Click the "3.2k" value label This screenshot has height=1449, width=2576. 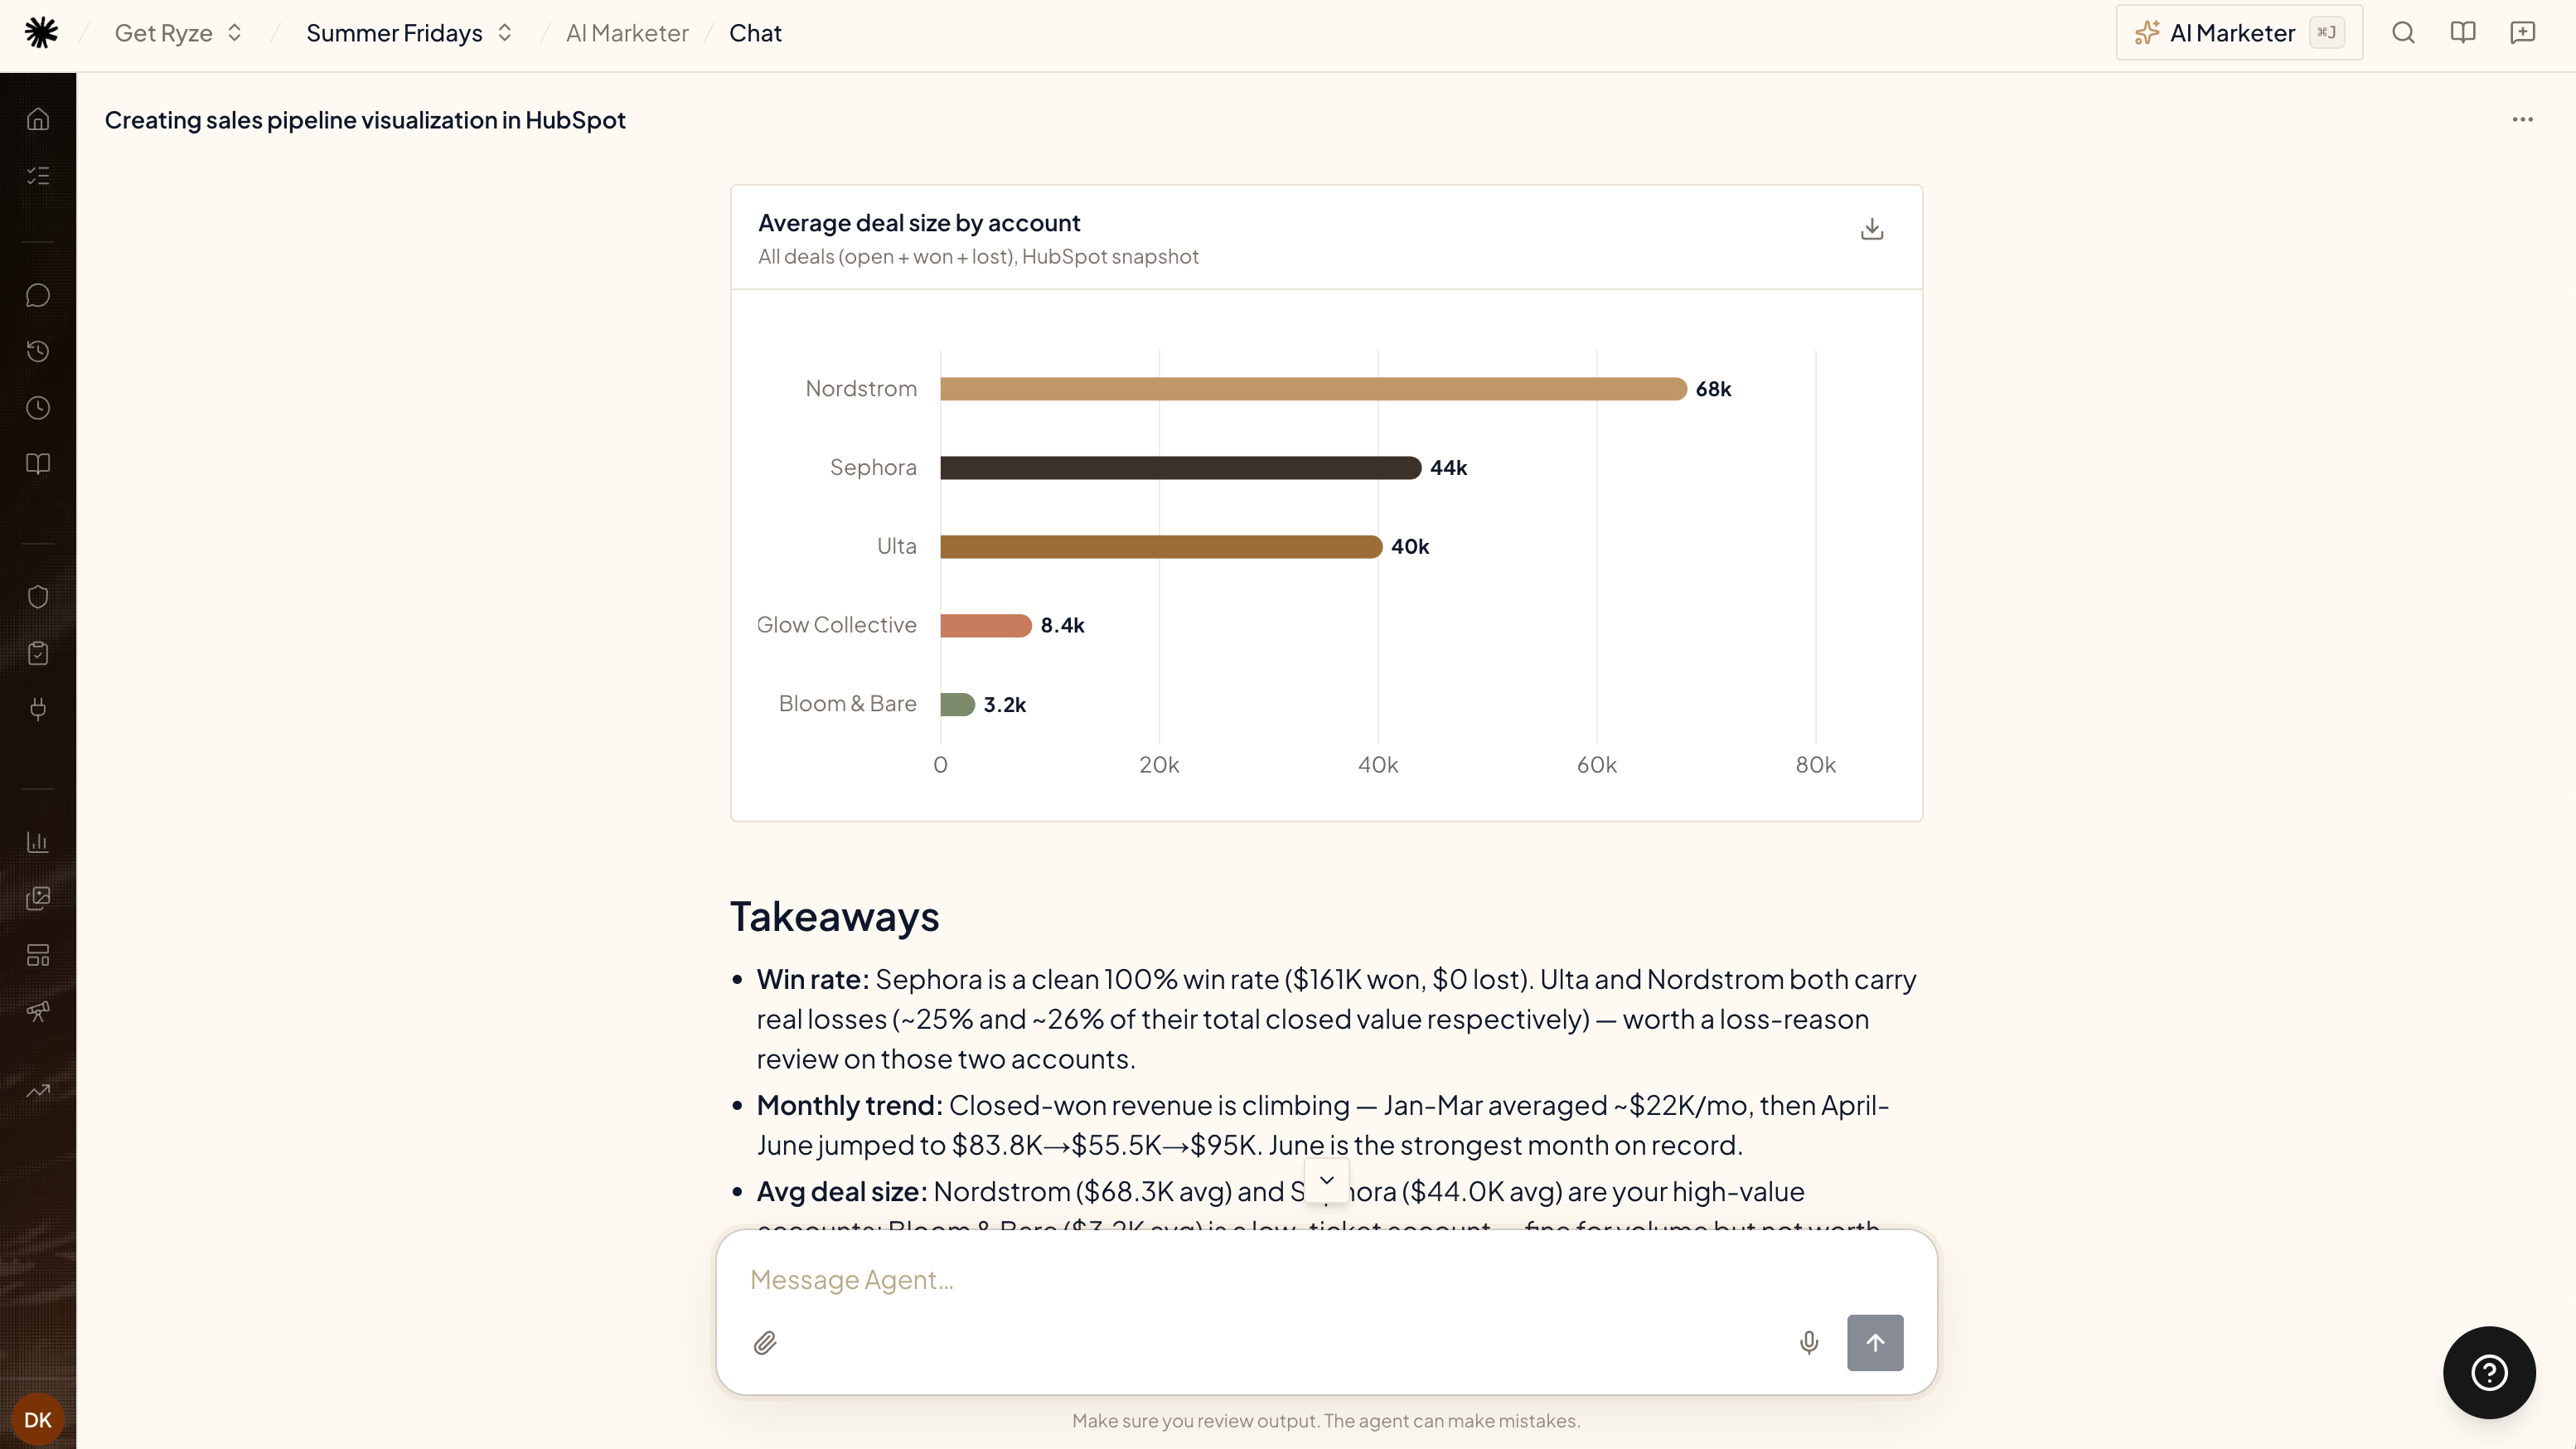click(x=1004, y=704)
